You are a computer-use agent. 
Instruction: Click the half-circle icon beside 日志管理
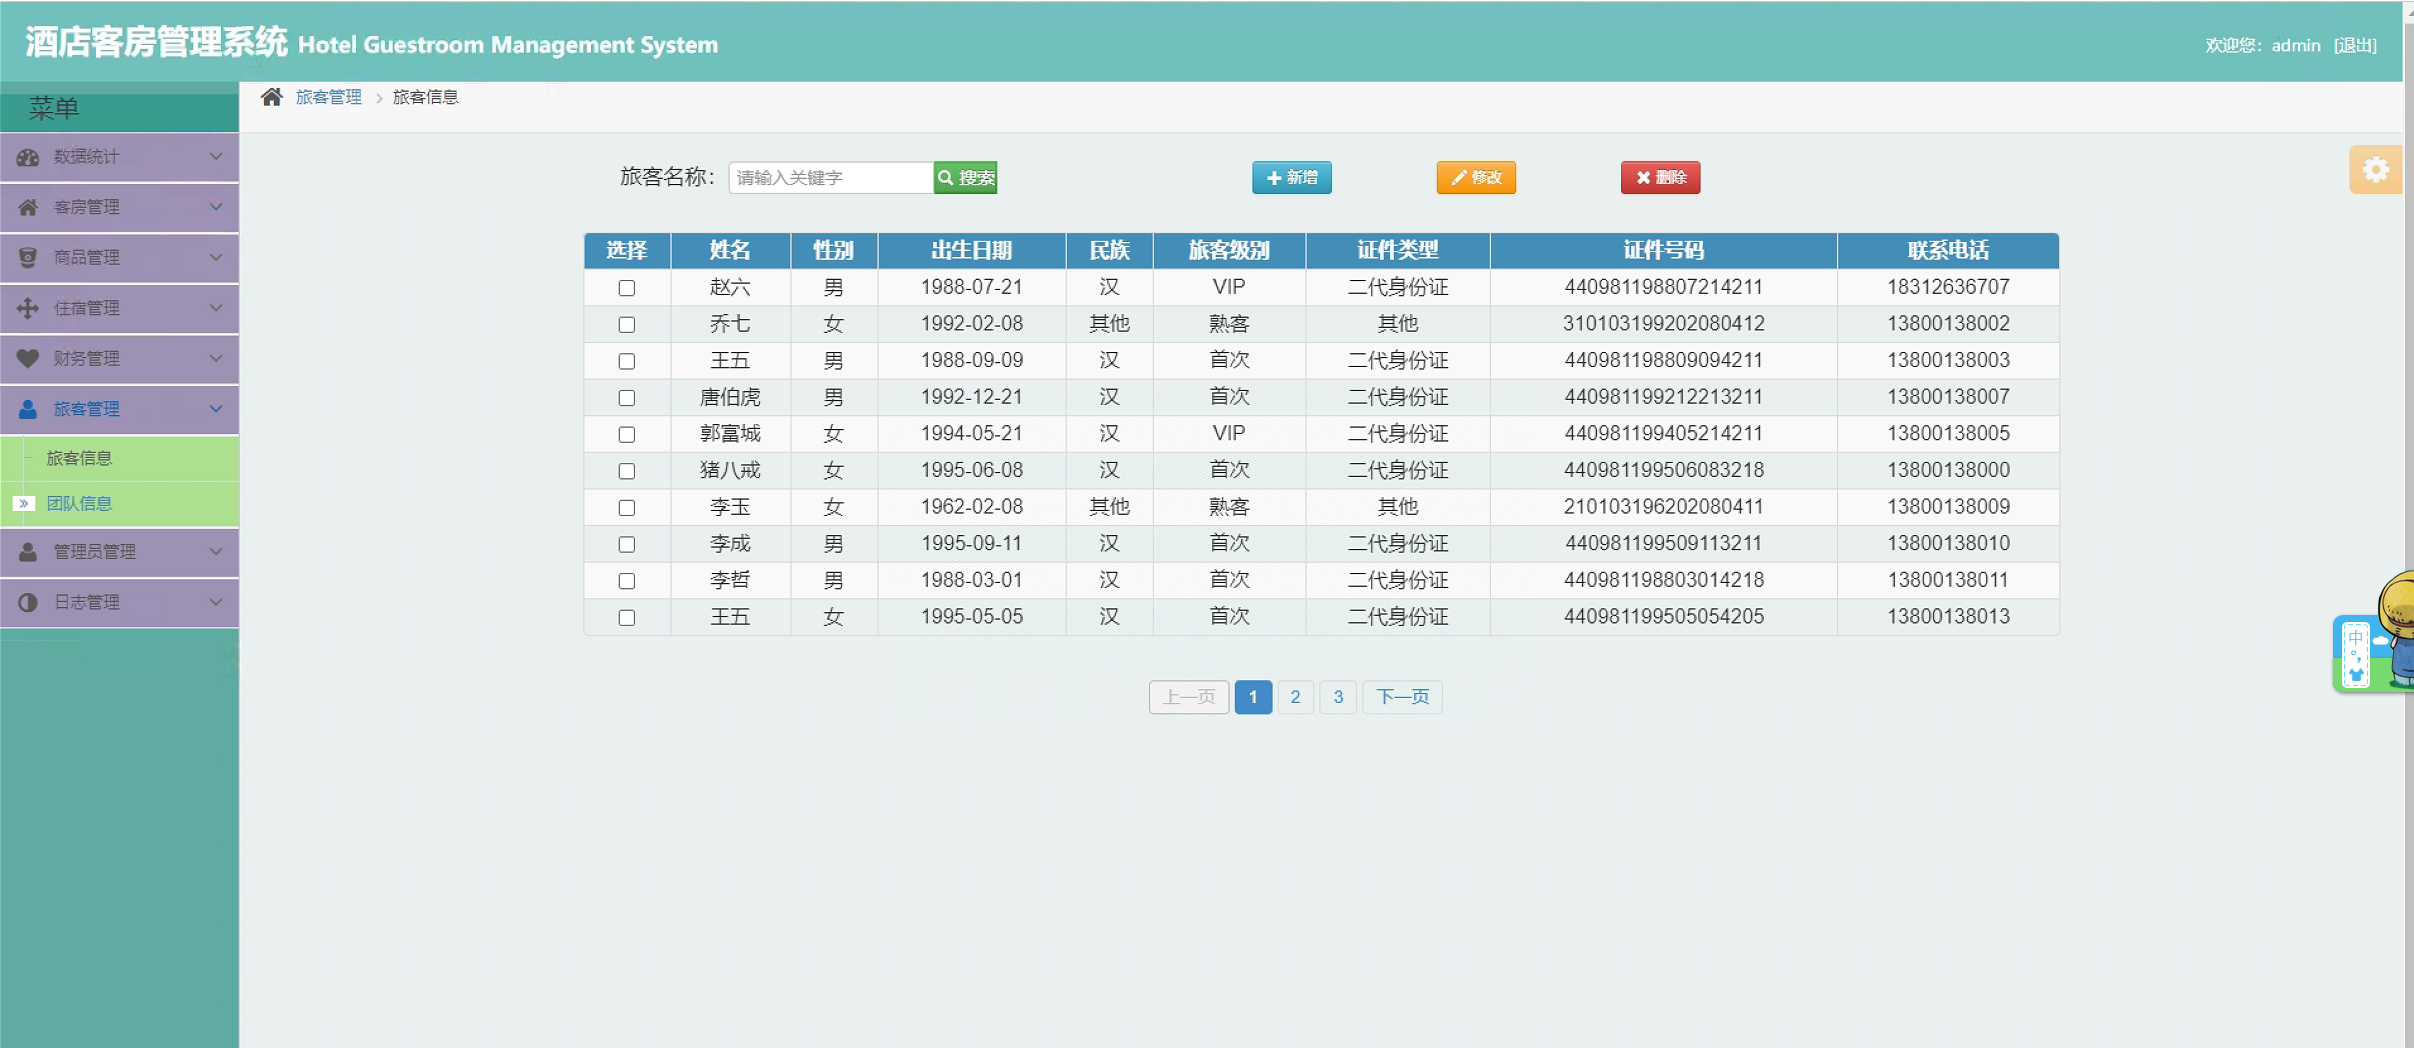click(x=28, y=602)
